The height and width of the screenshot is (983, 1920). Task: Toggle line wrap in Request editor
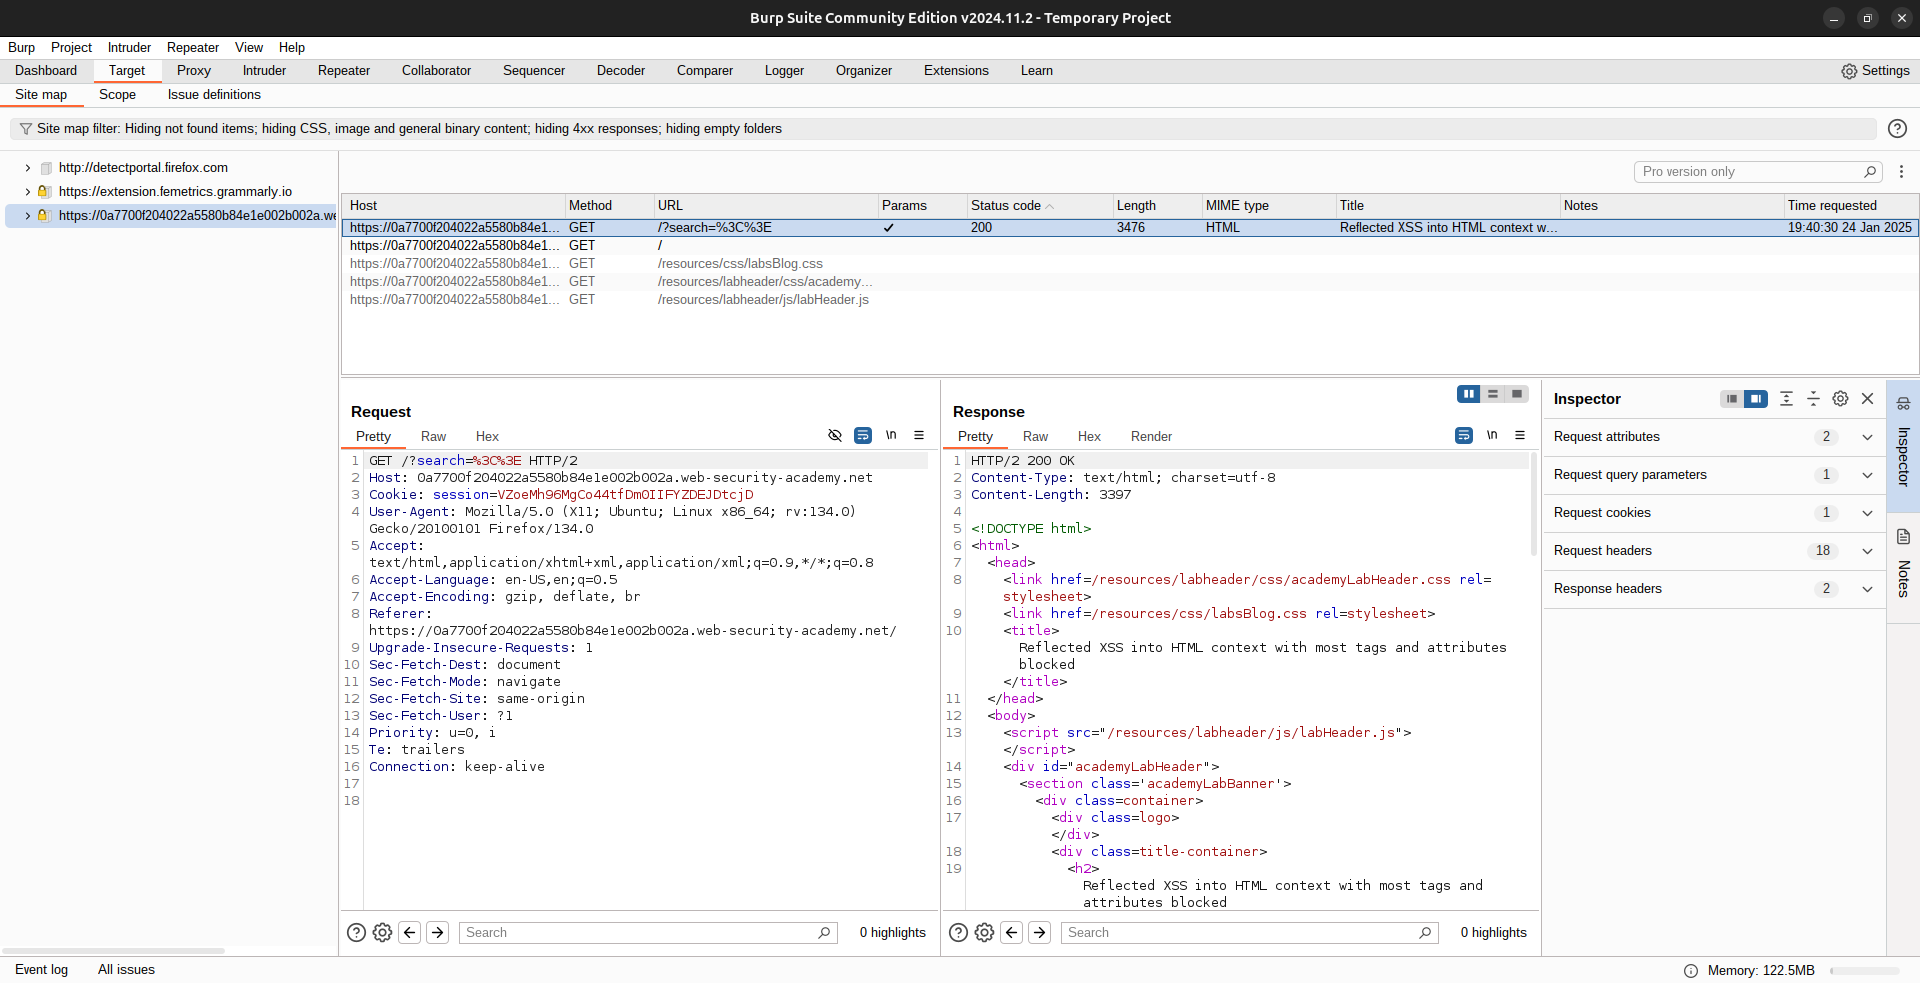(863, 435)
